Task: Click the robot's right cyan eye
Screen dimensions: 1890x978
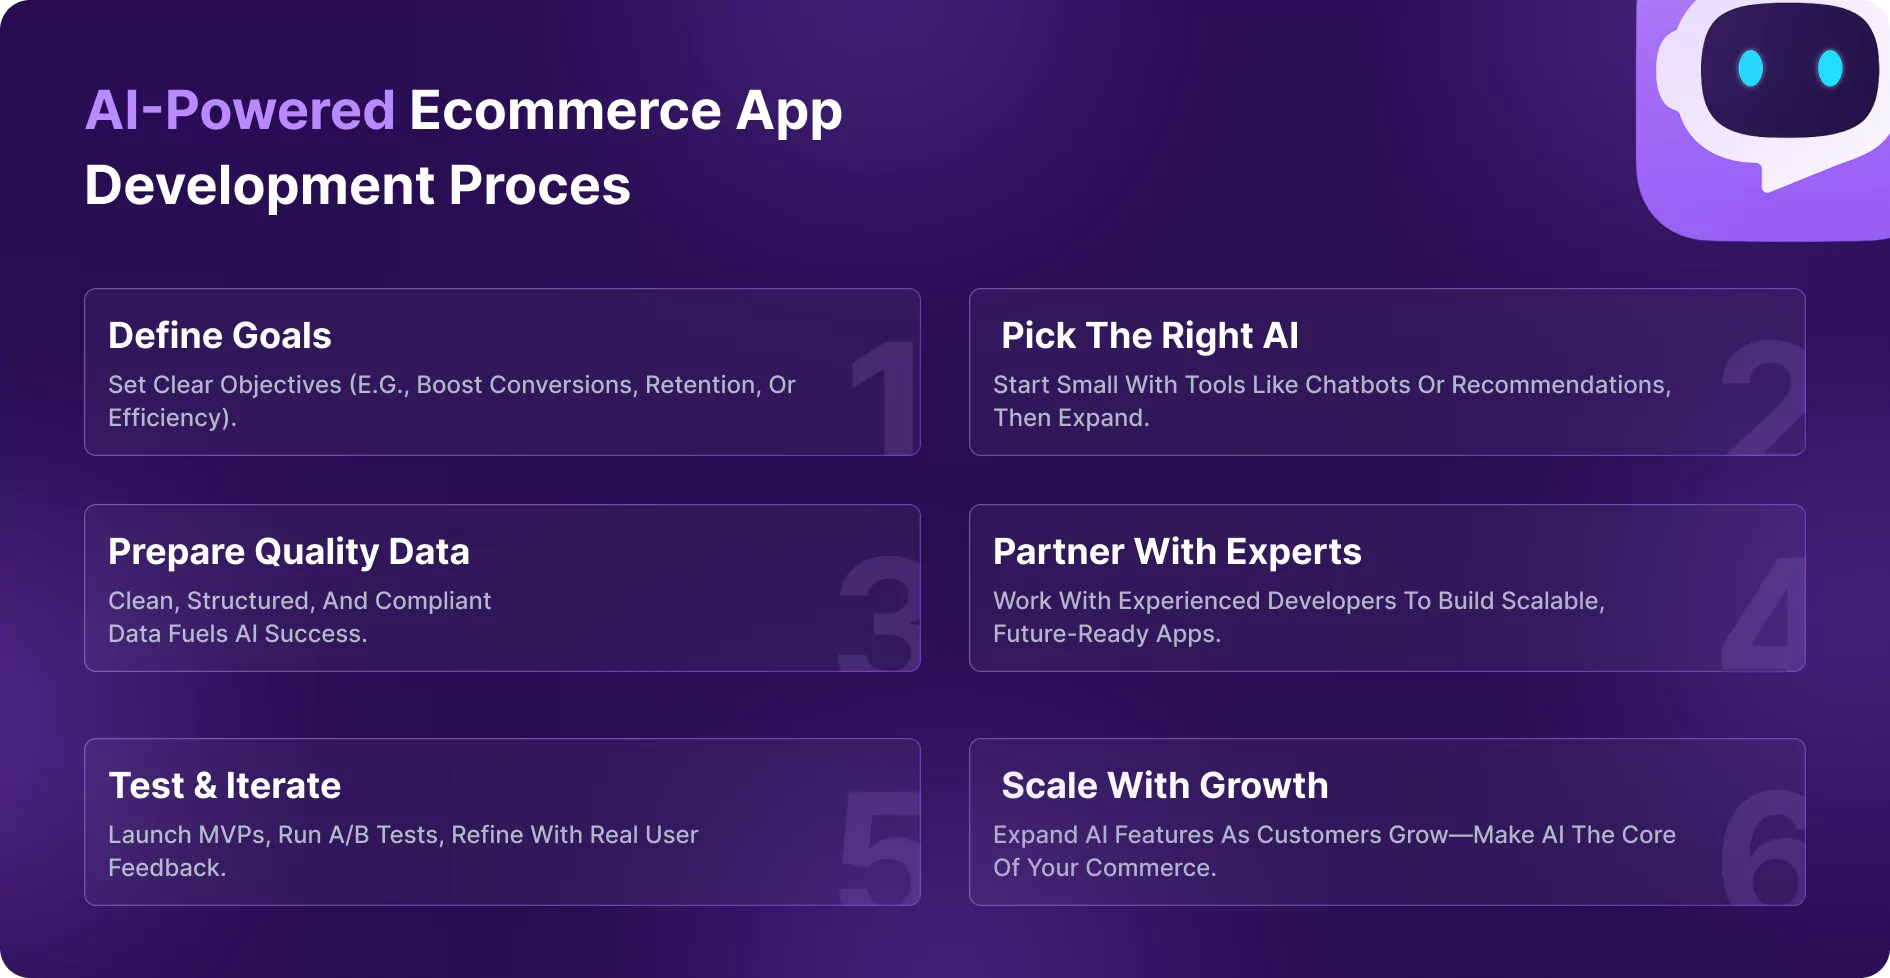Action: [x=1830, y=68]
